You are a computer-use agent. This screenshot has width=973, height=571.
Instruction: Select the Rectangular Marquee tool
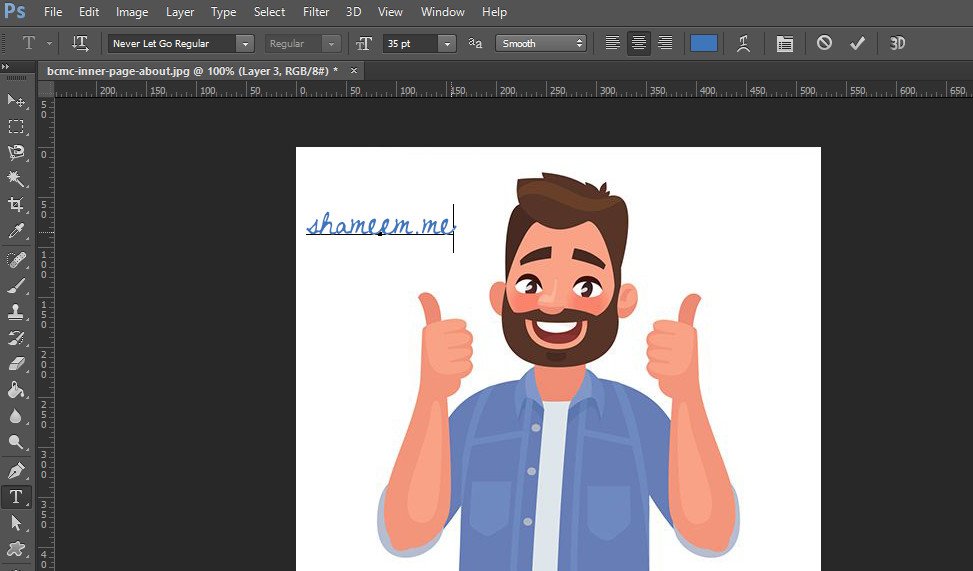16,127
